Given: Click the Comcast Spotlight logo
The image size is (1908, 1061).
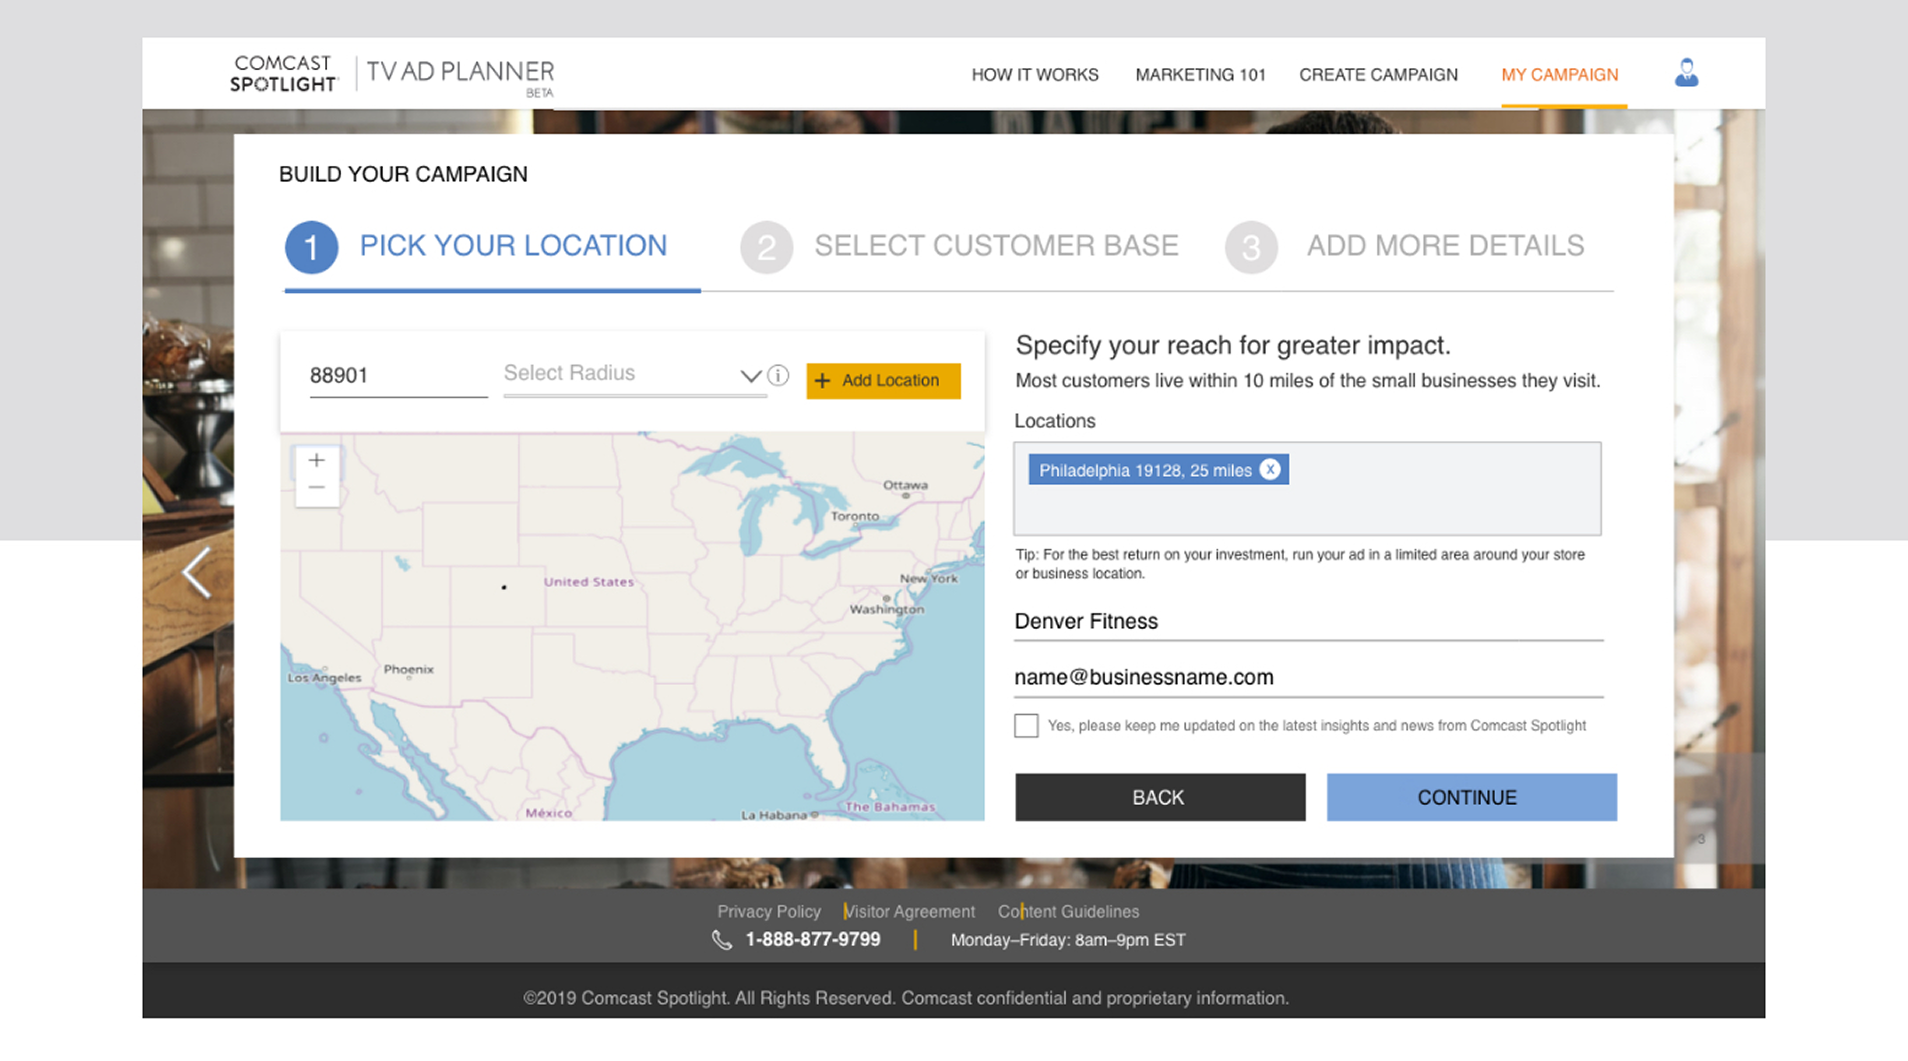Looking at the screenshot, I should (x=284, y=71).
